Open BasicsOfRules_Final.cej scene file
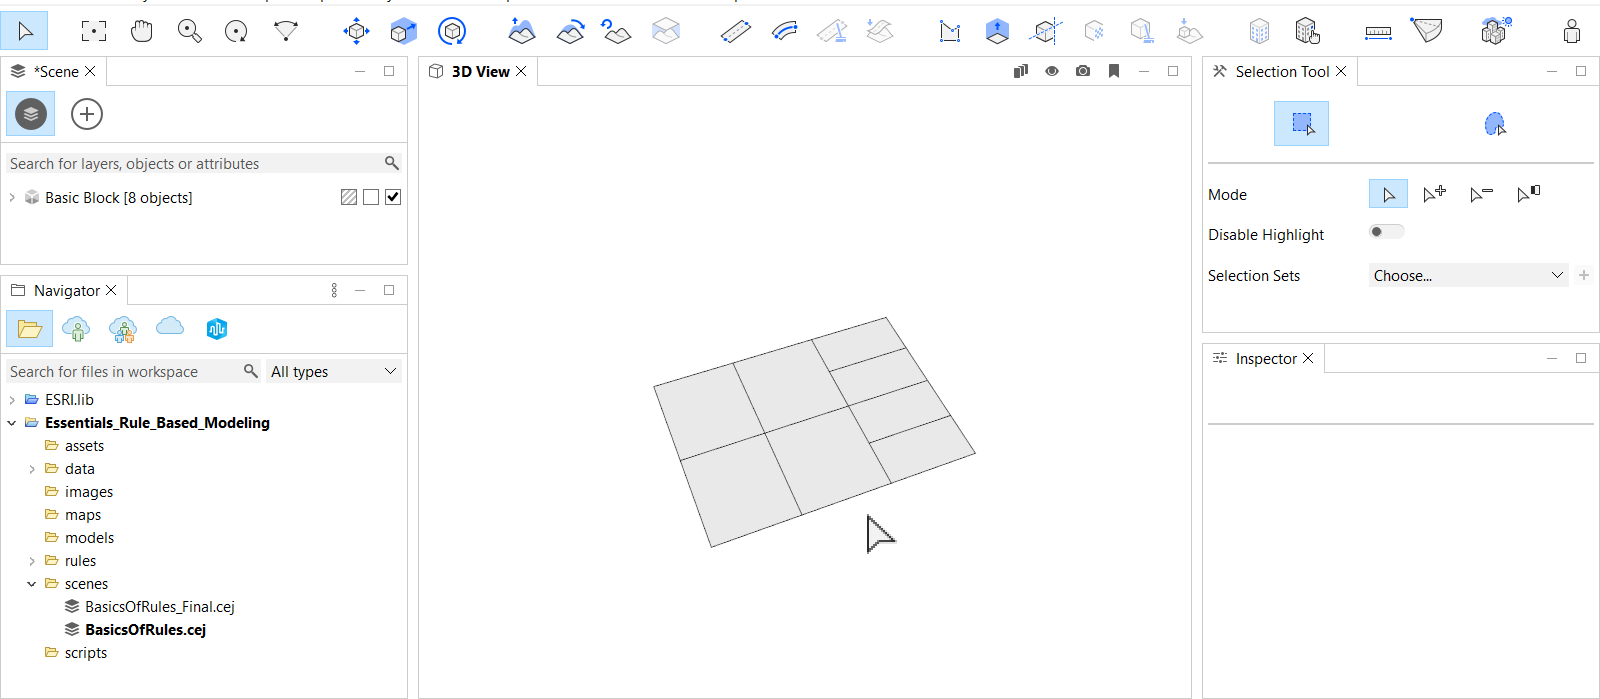Viewport: 1600px width, 699px height. [159, 607]
